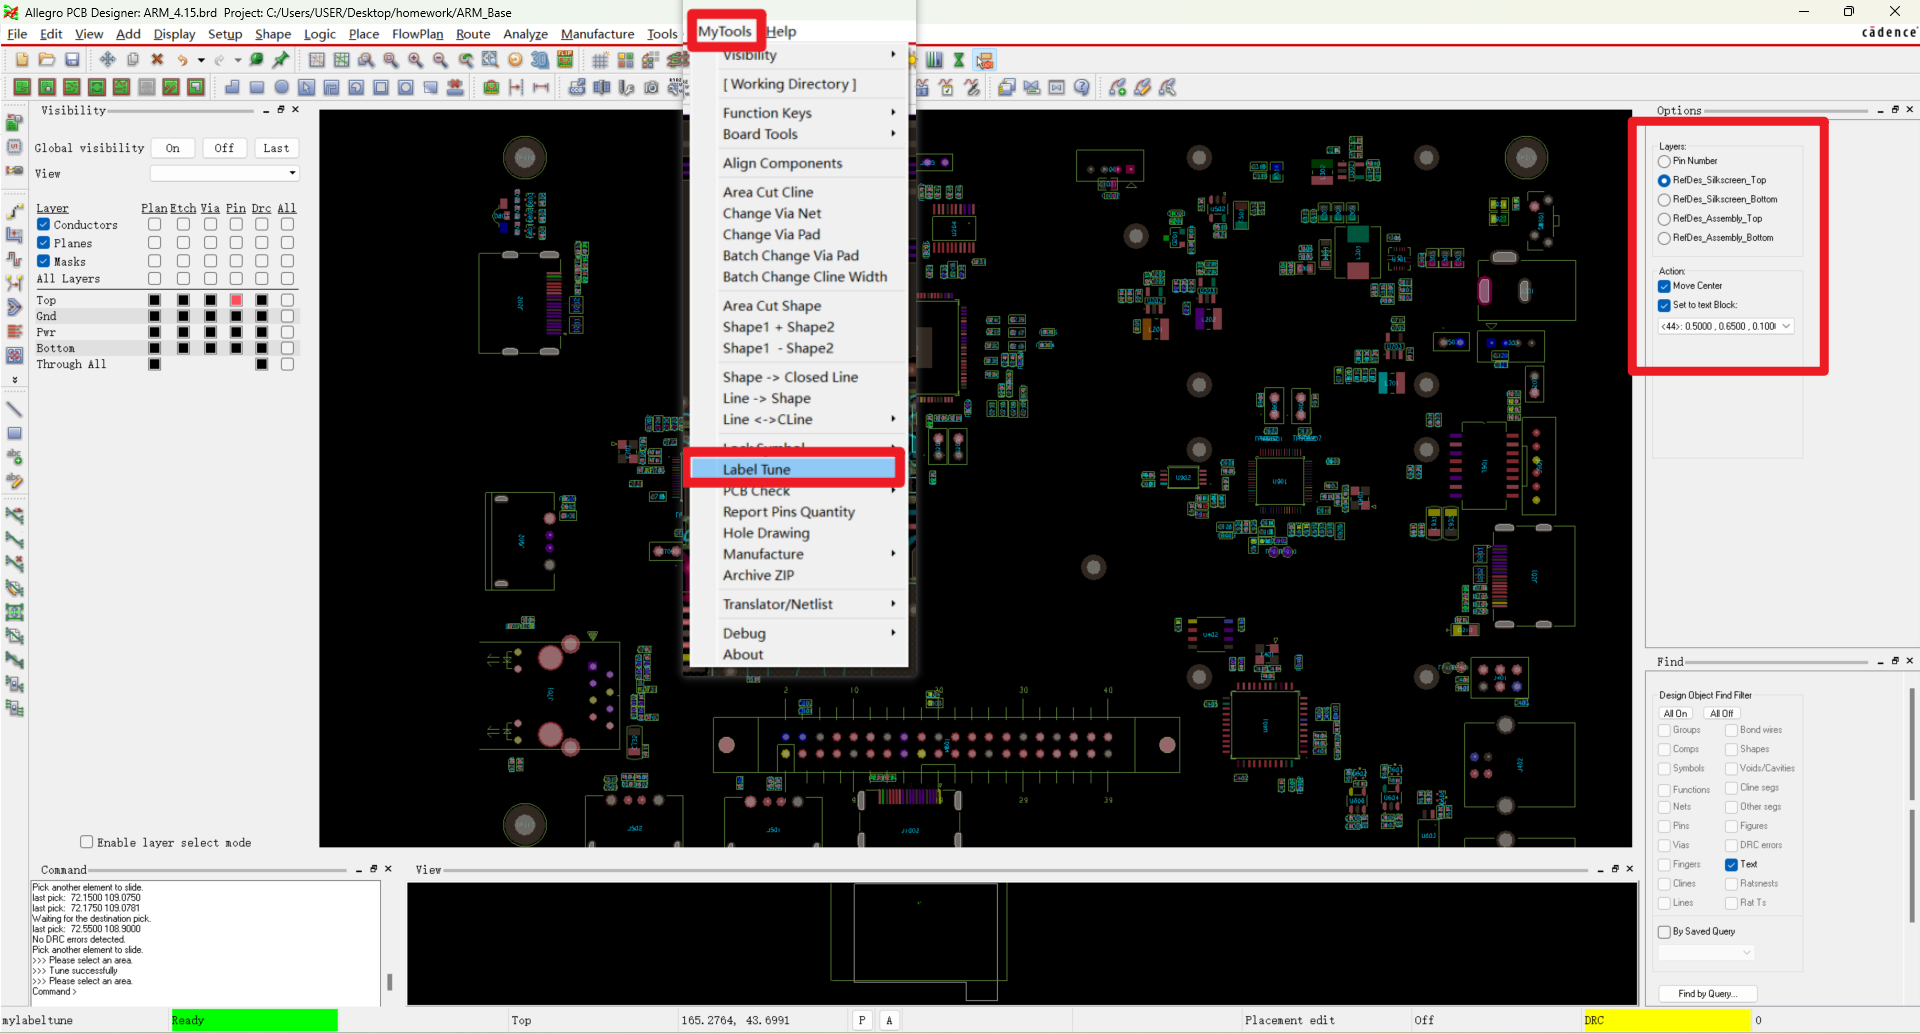Viewport: 1920px width, 1034px height.
Task: Check the By Saved Query checkbox
Action: [x=1664, y=931]
